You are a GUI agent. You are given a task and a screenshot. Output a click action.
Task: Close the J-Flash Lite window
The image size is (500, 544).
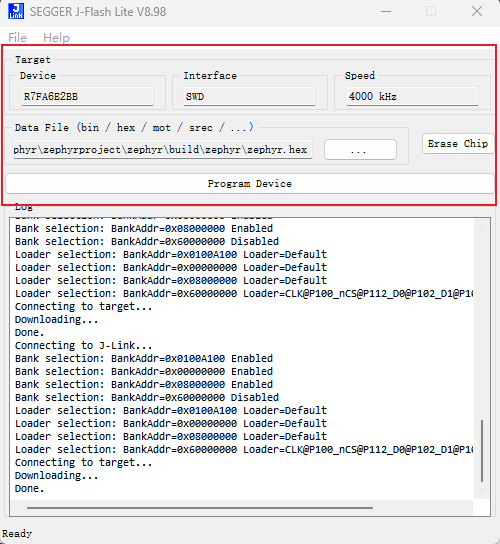pyautogui.click(x=477, y=11)
